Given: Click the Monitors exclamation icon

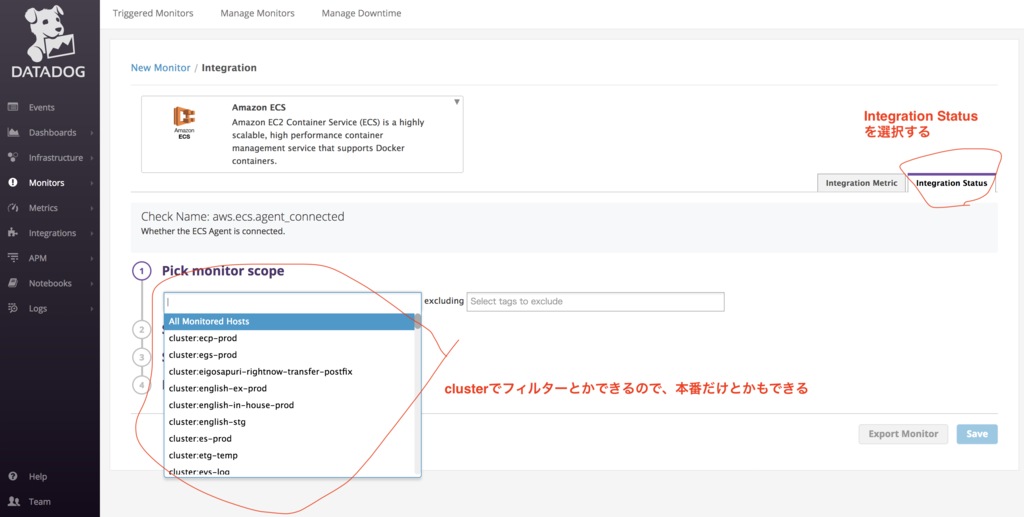Looking at the screenshot, I should [x=13, y=183].
